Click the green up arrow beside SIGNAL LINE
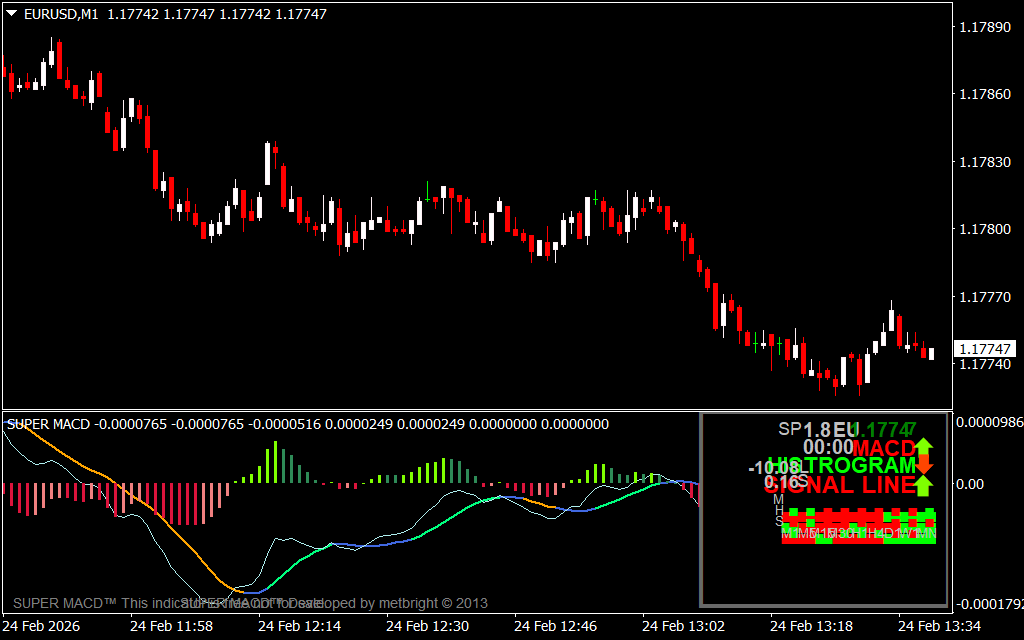This screenshot has width=1024, height=640. (924, 485)
